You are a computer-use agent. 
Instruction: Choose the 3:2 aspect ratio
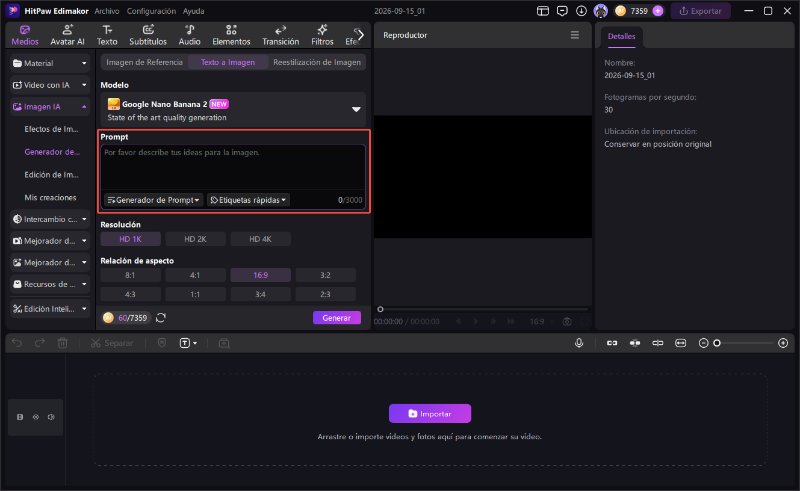point(326,275)
